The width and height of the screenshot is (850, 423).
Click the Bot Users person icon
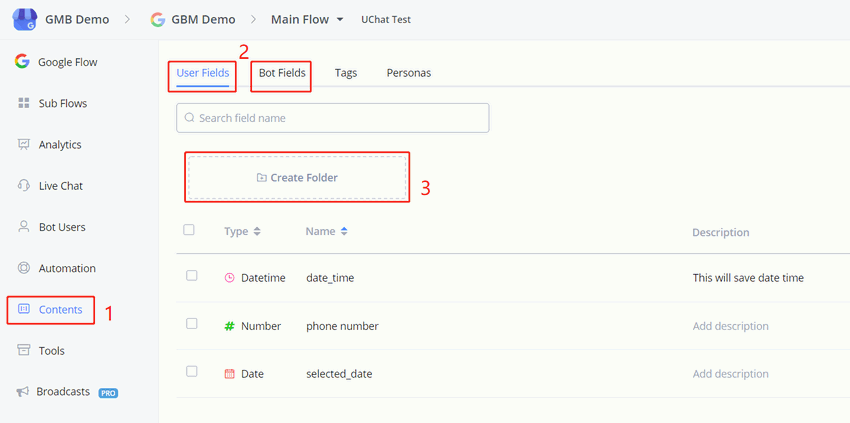point(23,227)
